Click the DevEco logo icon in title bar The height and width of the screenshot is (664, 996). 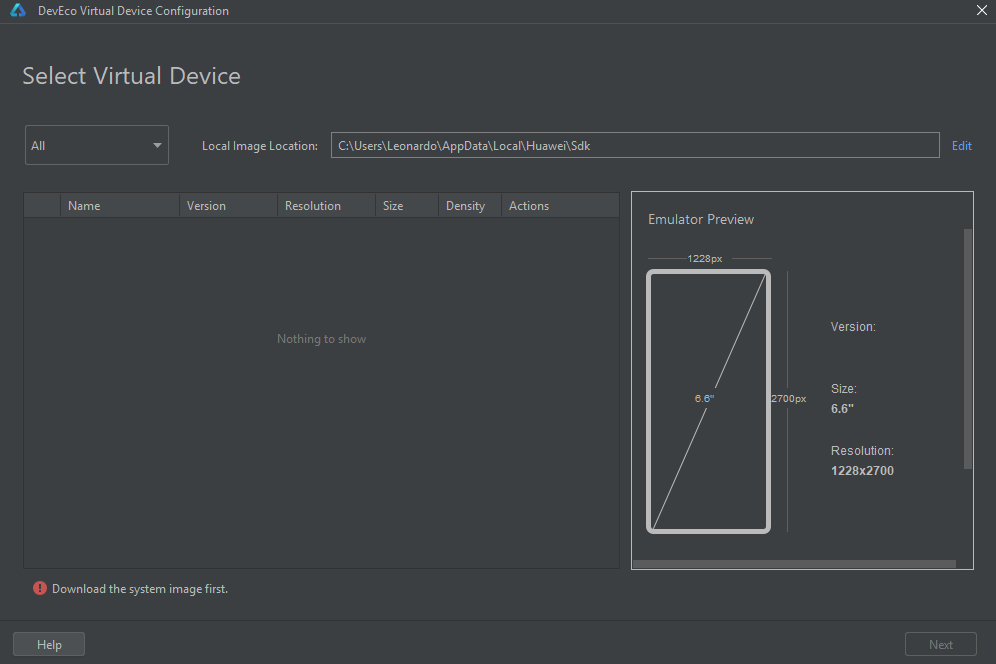[18, 11]
